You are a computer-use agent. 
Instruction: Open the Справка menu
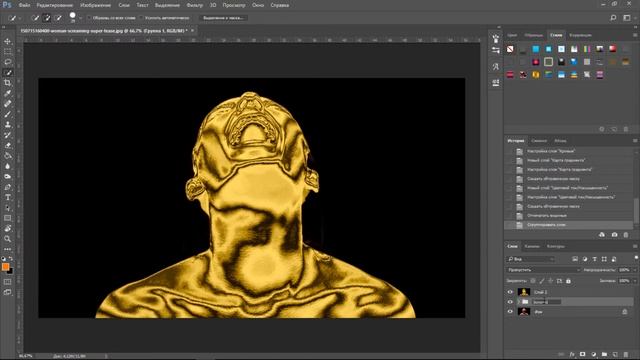tap(280, 5)
